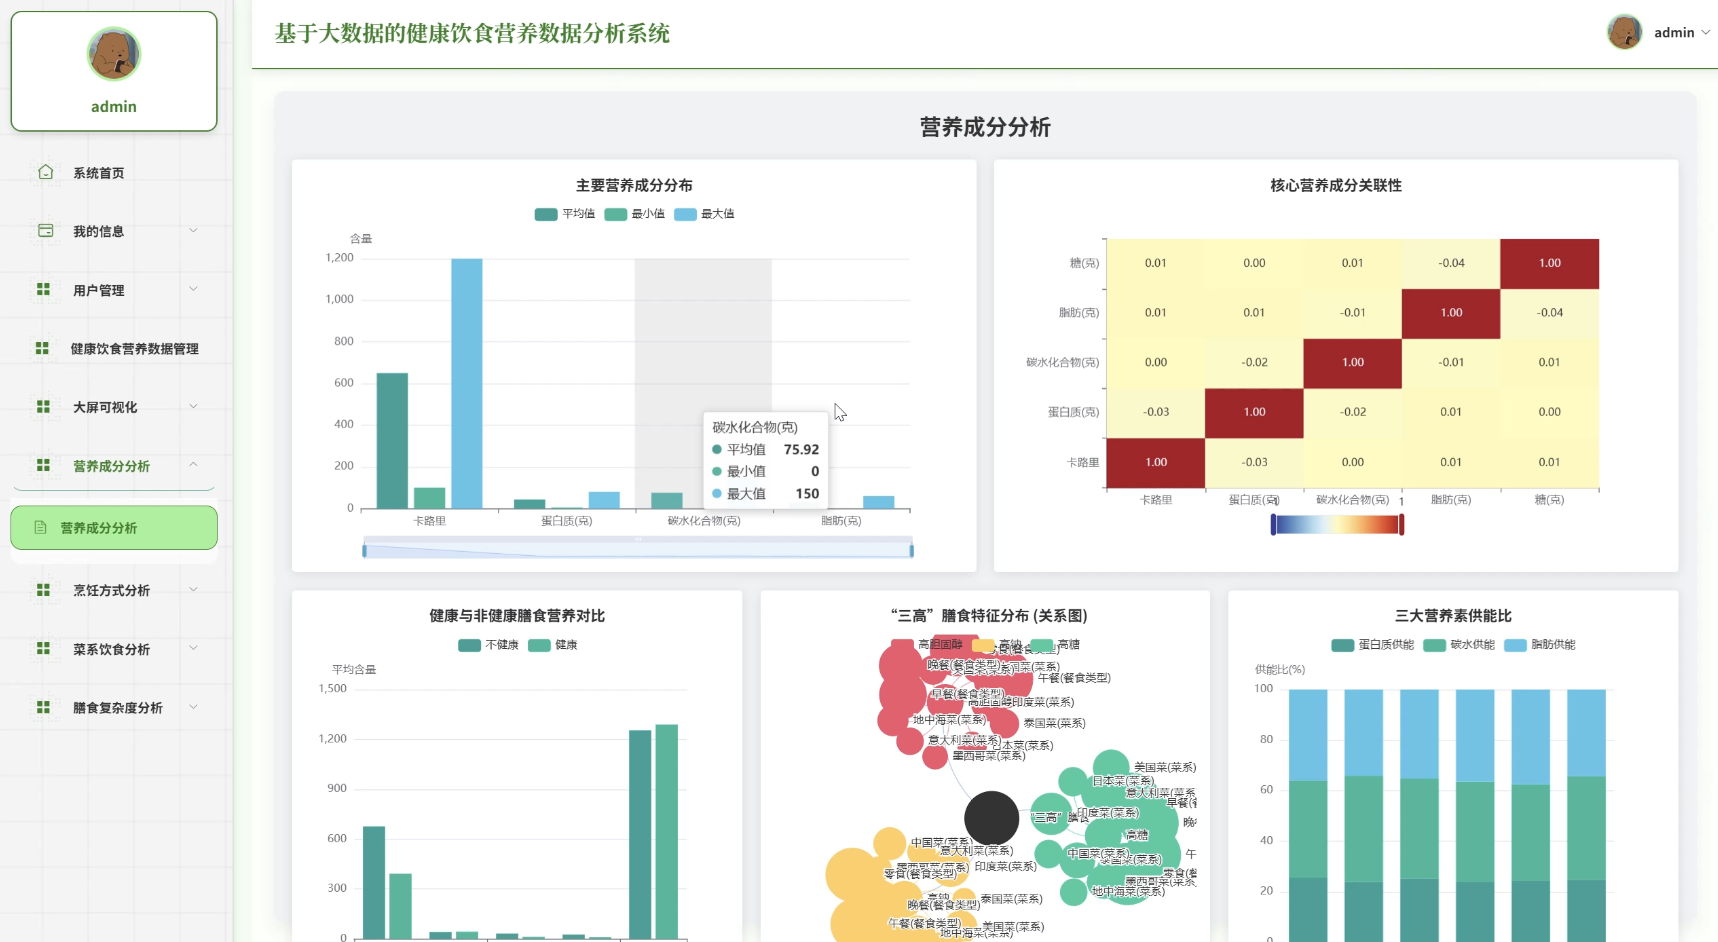Click the heatmap cell -0.04 in the 糖(克) row
The image size is (1718, 942).
(1451, 263)
